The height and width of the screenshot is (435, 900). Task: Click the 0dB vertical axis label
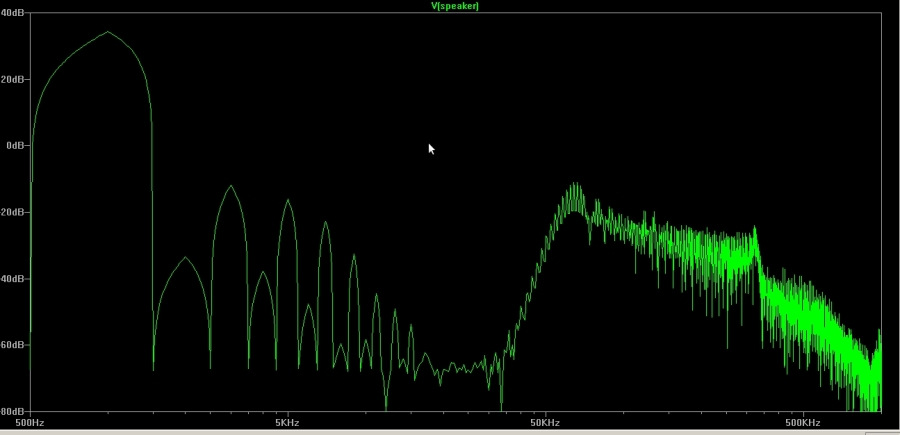tap(17, 146)
